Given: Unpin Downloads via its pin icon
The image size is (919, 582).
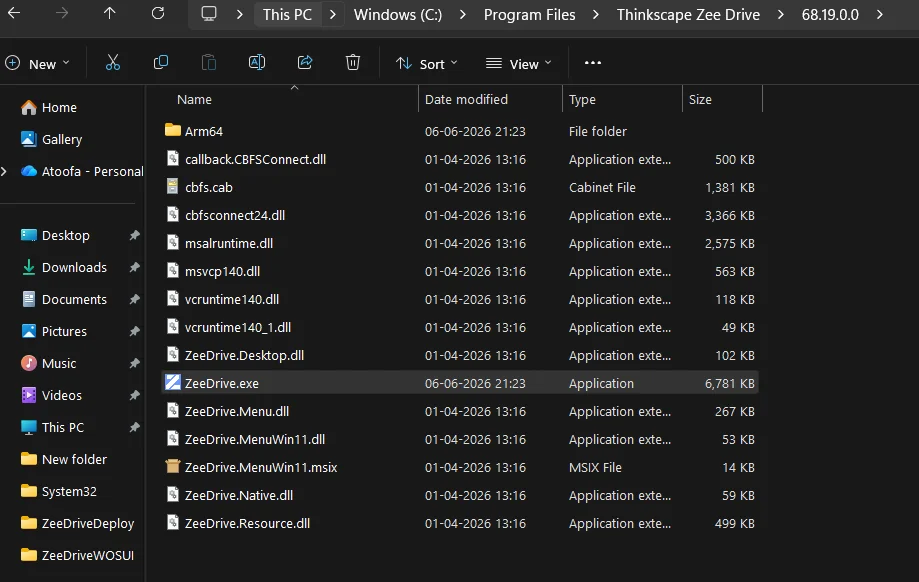Looking at the screenshot, I should click(x=134, y=267).
